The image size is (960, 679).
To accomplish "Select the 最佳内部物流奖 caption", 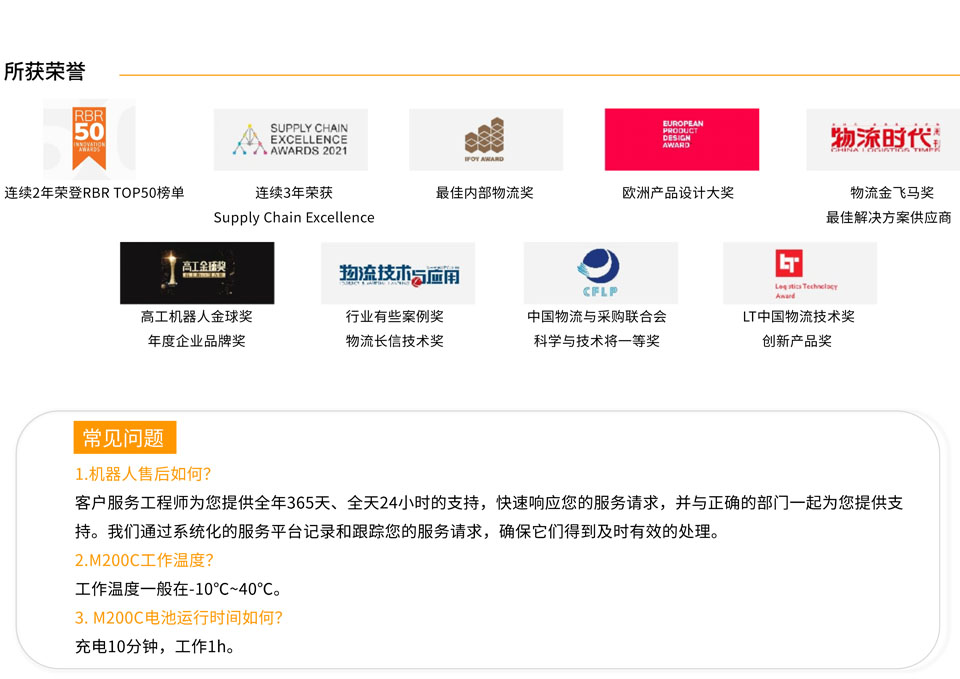I will pos(485,193).
